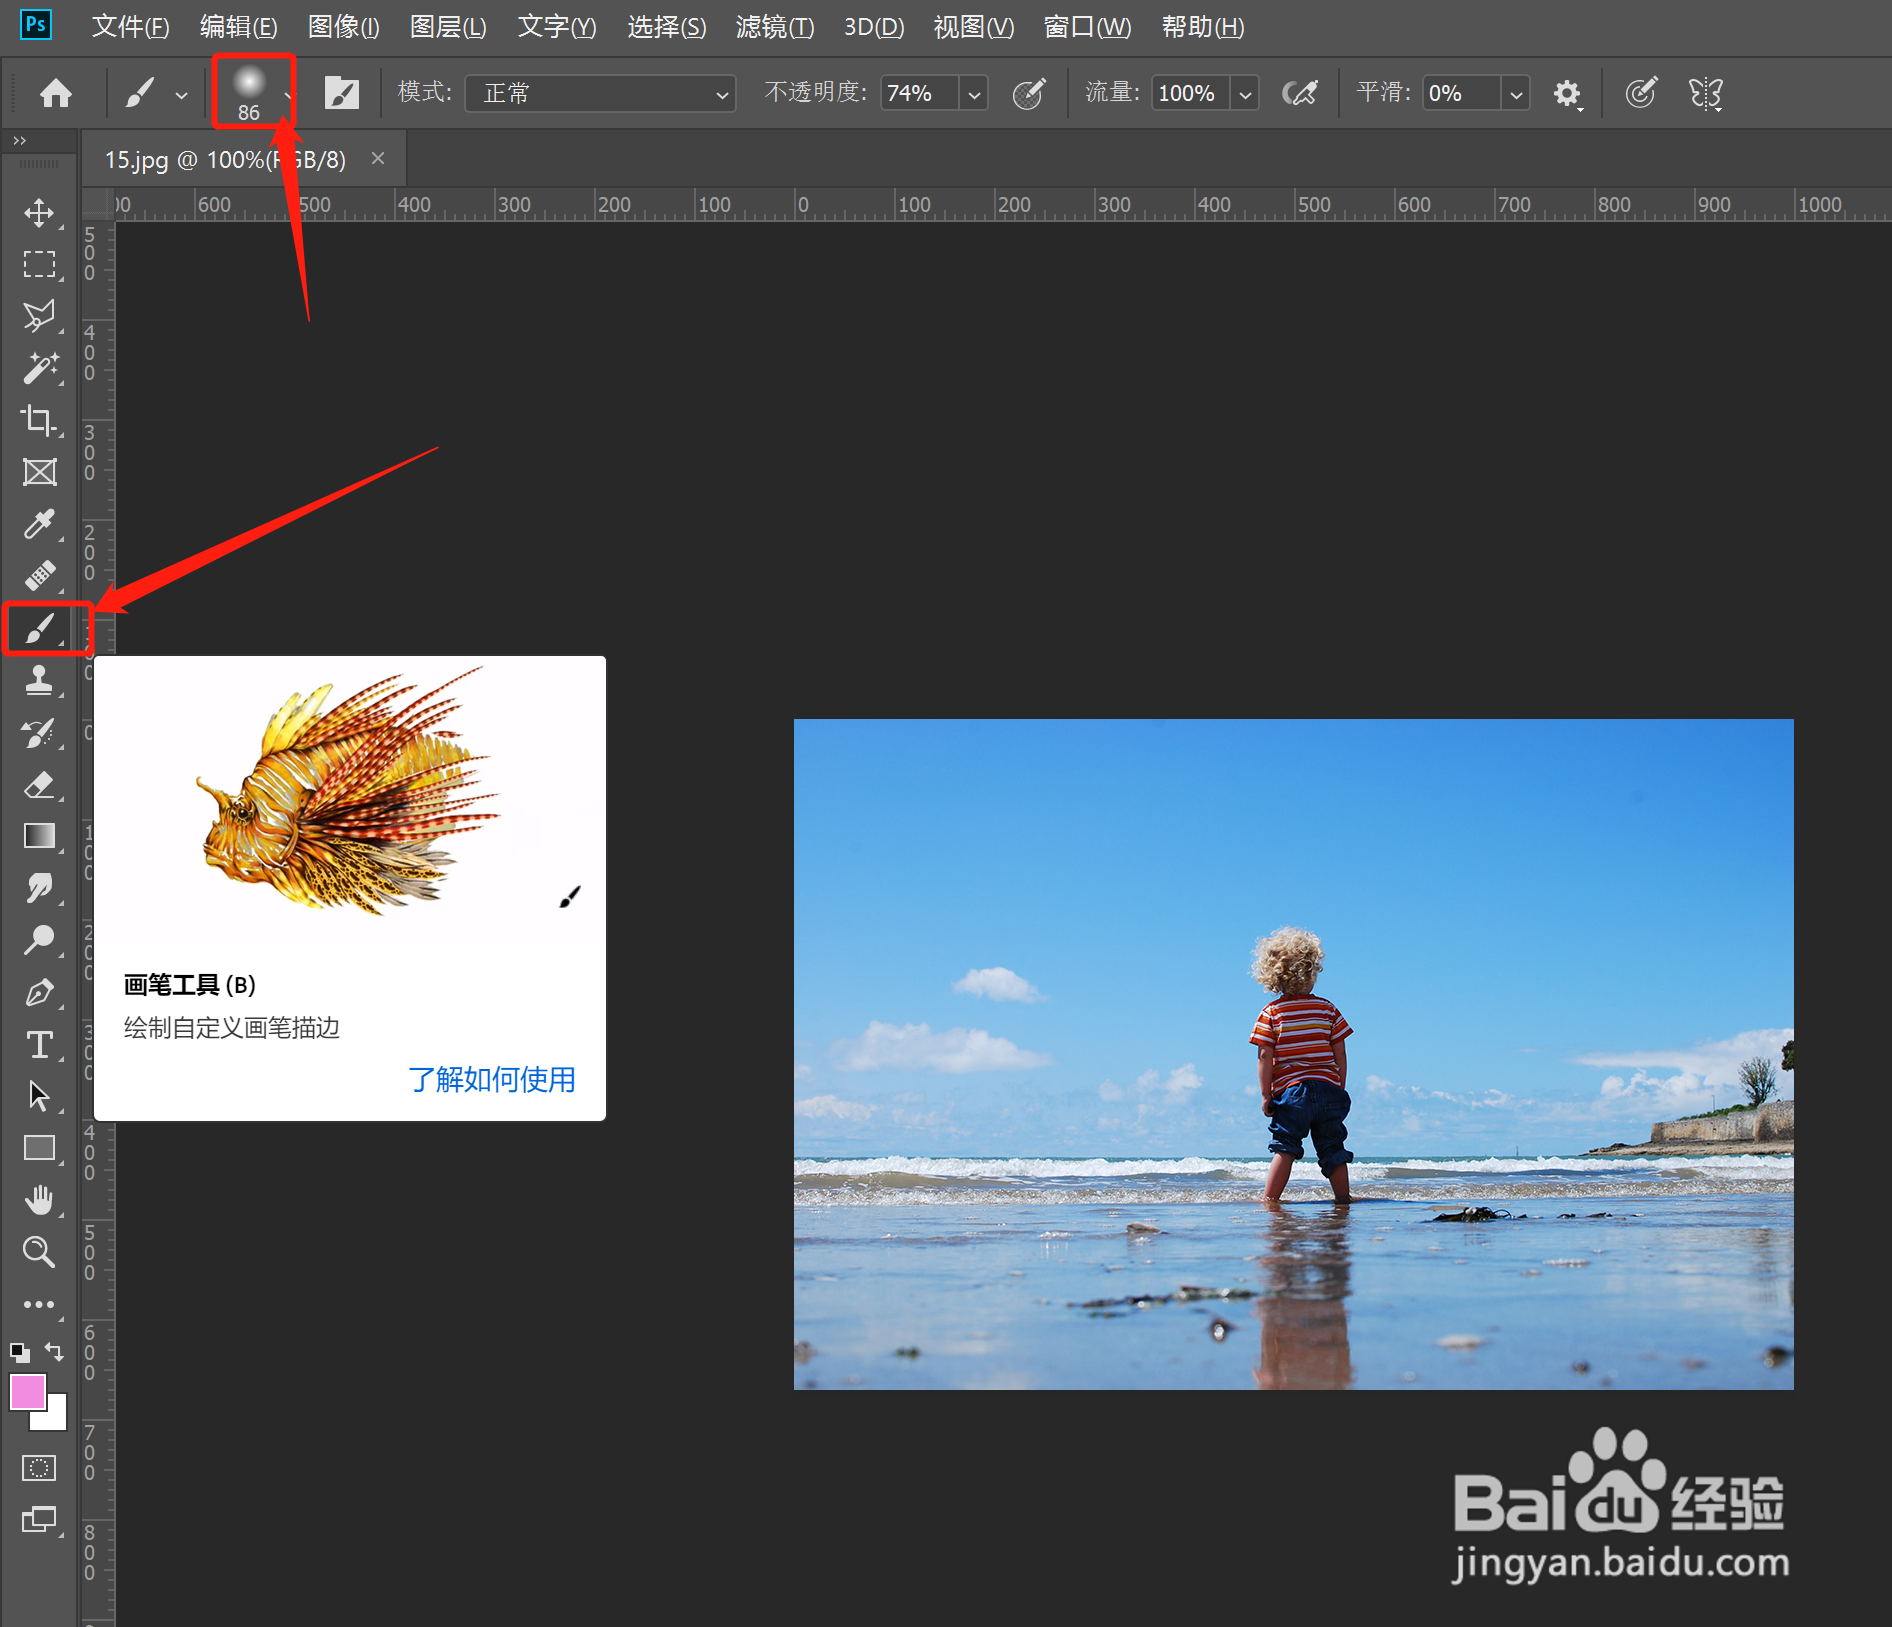Select the Move tool
Viewport: 1892px width, 1627px height.
tap(39, 212)
